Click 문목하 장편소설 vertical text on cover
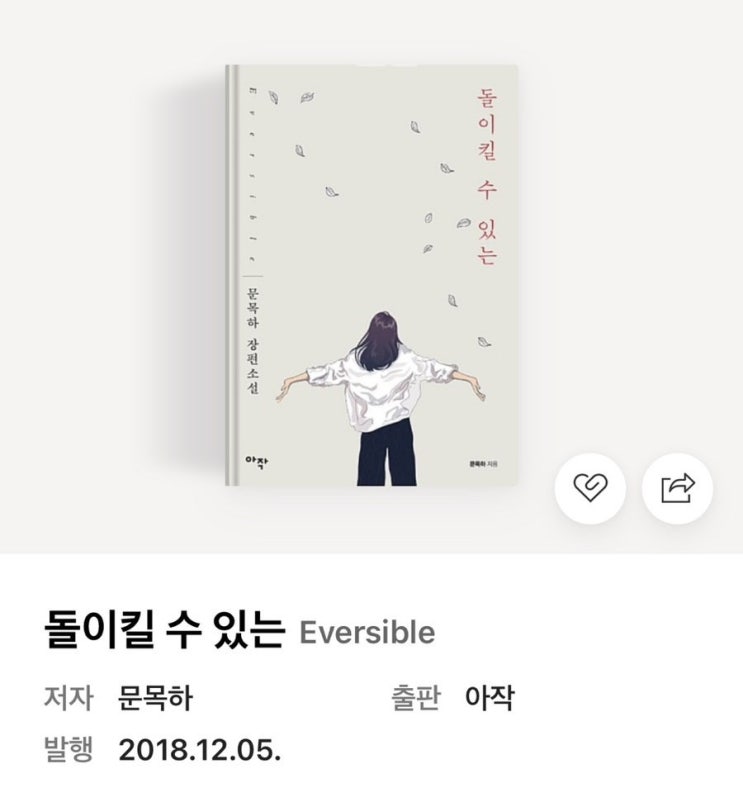Viewport: 743px width, 802px height. (x=253, y=341)
